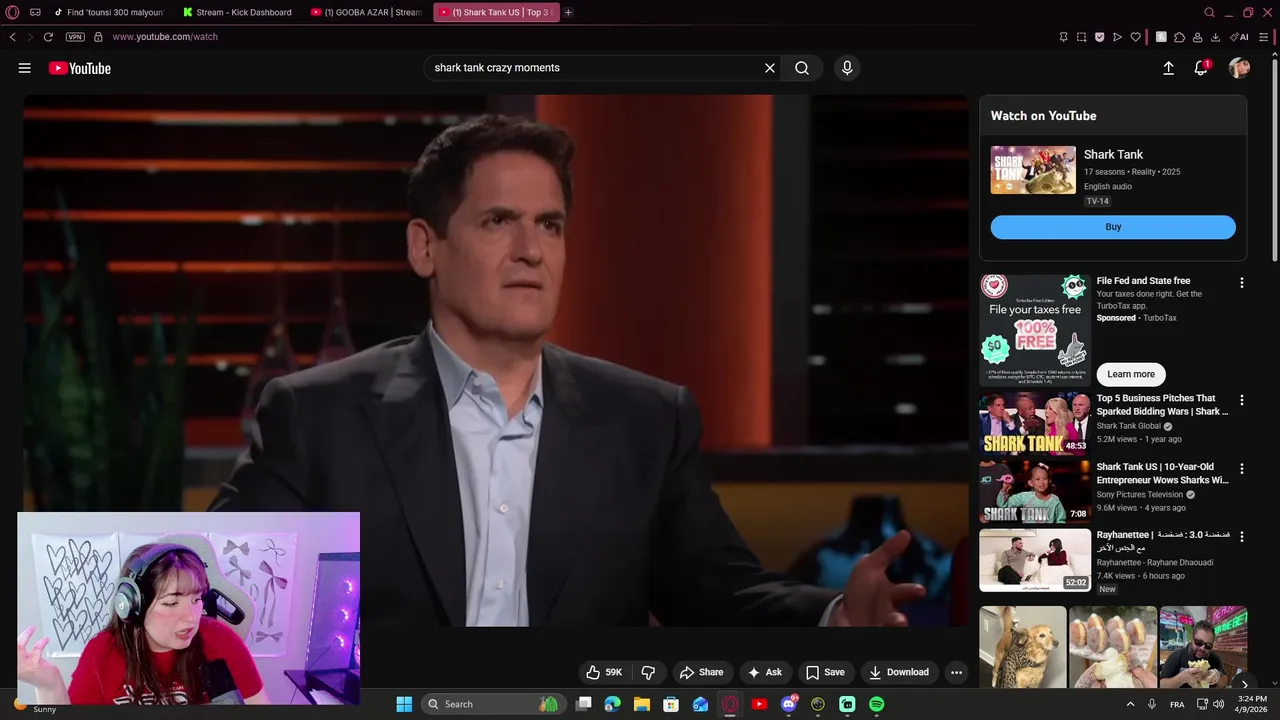The height and width of the screenshot is (720, 1280).
Task: Switch to GOOBA AZAR Stream tab
Action: coord(366,12)
